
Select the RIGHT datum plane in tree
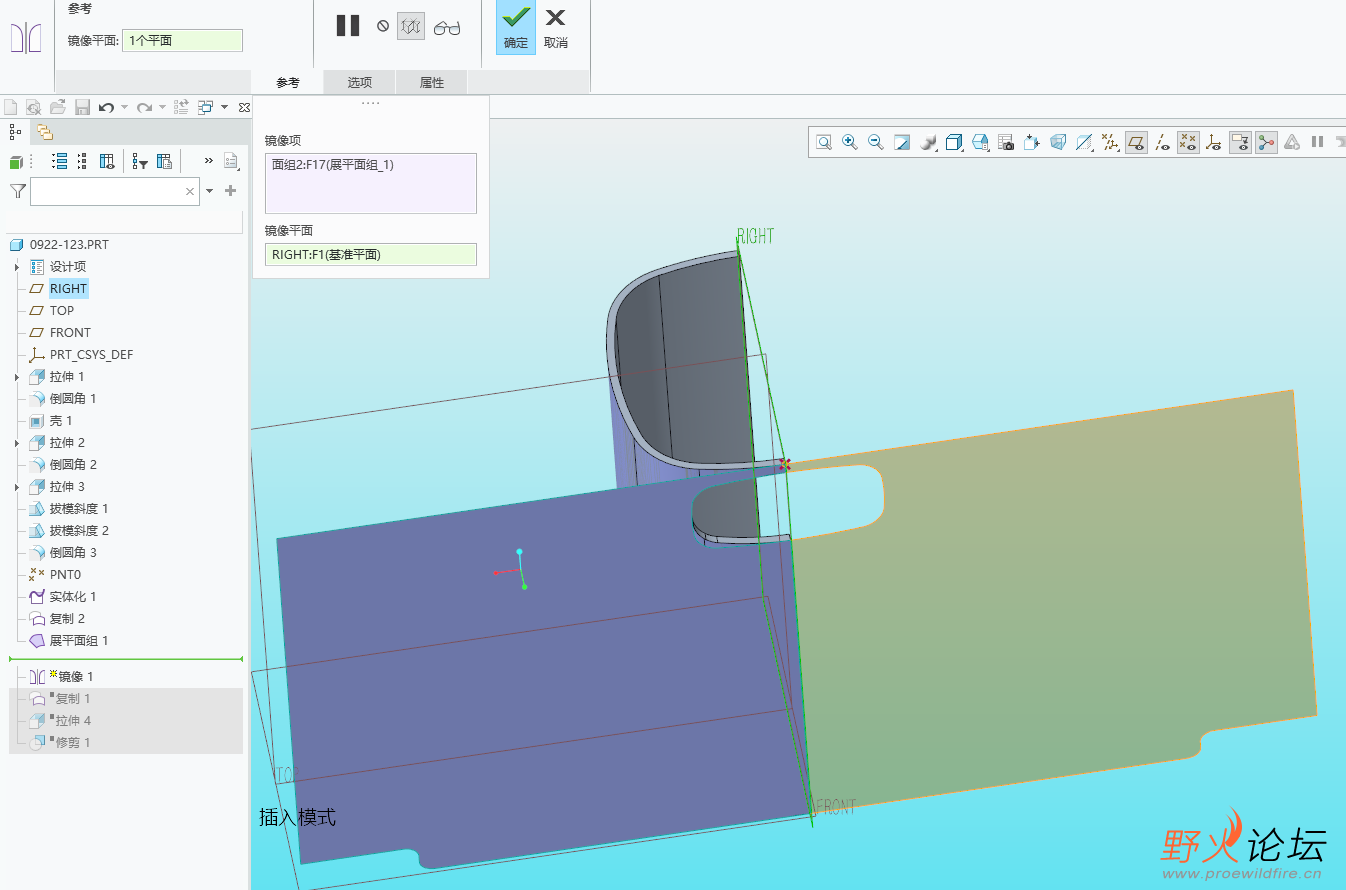(68, 289)
